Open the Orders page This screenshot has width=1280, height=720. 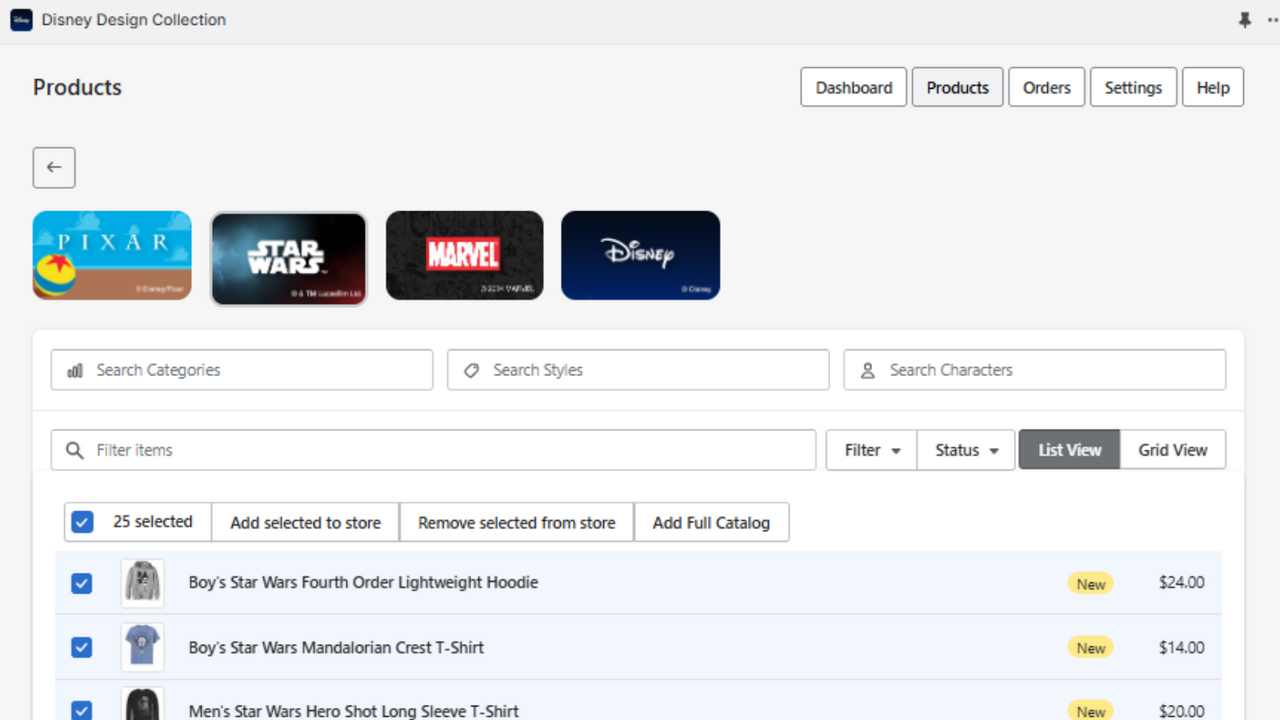pos(1046,87)
